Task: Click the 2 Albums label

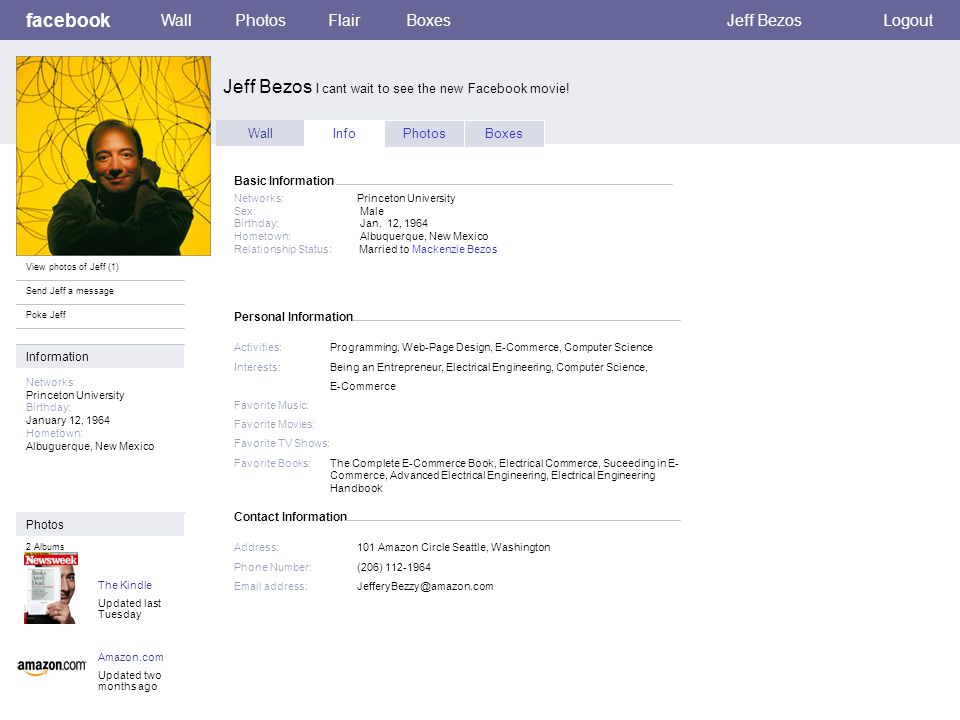Action: [x=45, y=546]
